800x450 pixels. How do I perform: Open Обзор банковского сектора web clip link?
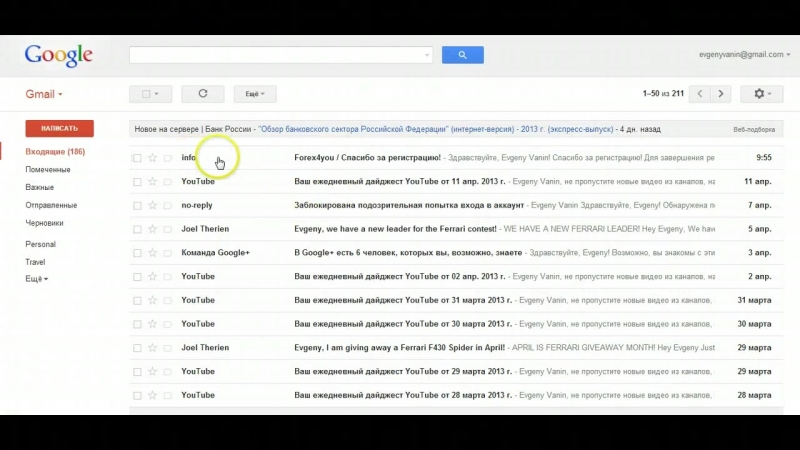pyautogui.click(x=436, y=129)
